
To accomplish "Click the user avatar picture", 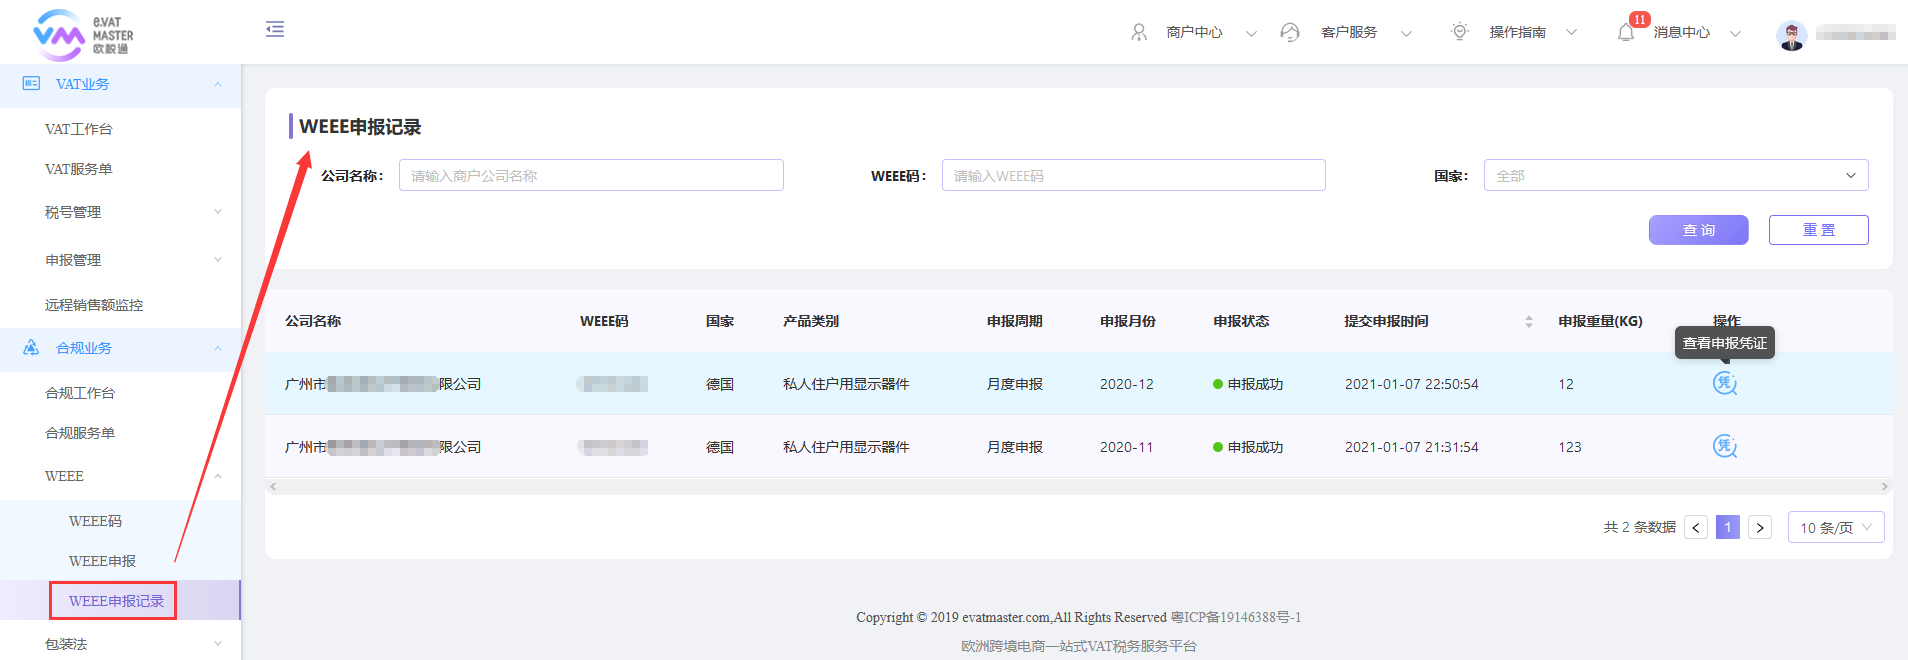I will 1792,35.
